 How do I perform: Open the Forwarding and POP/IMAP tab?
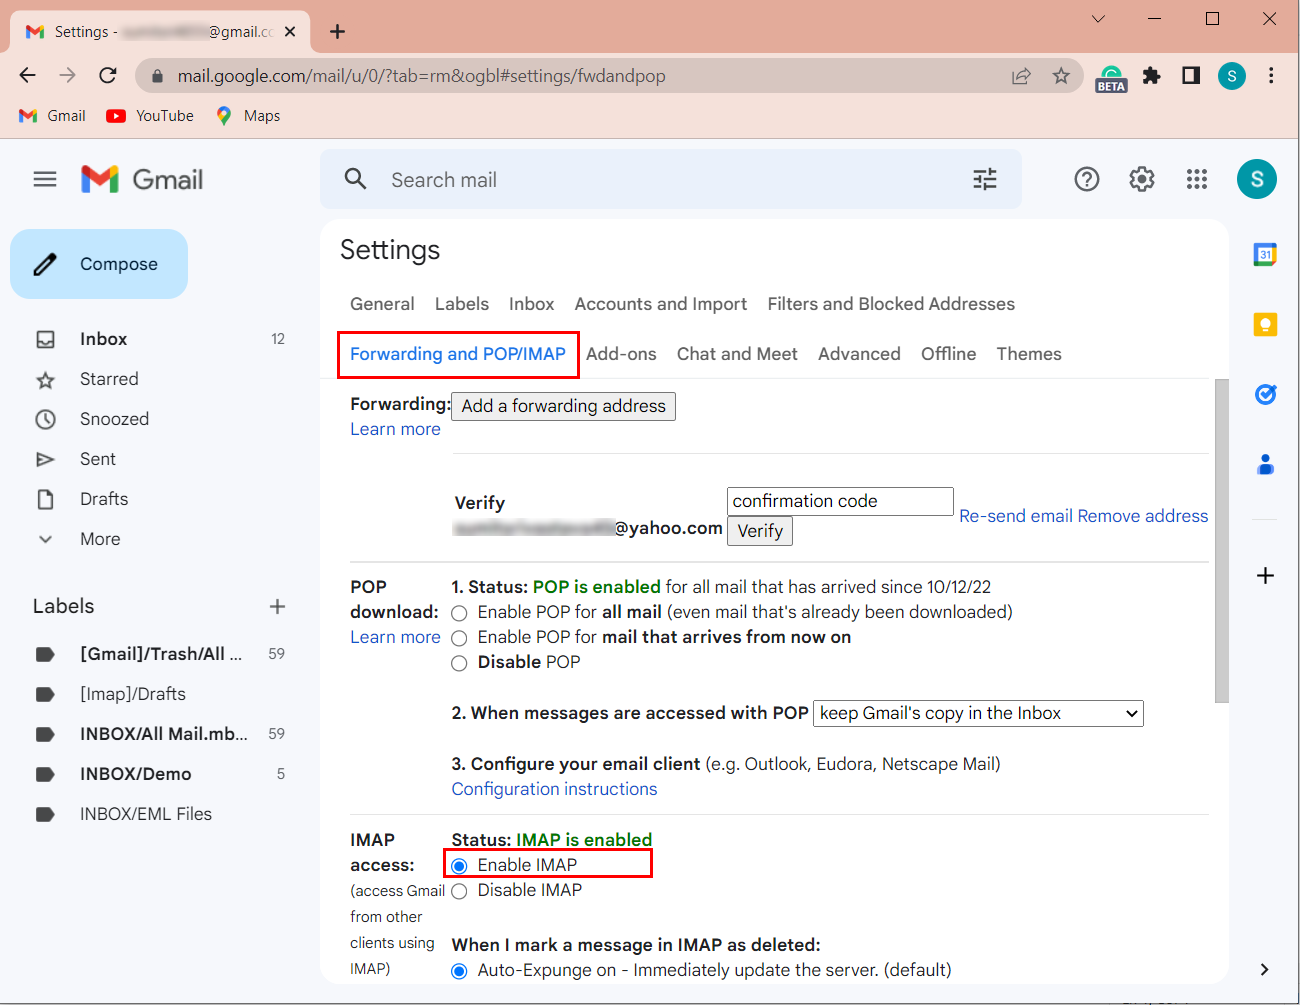point(458,354)
